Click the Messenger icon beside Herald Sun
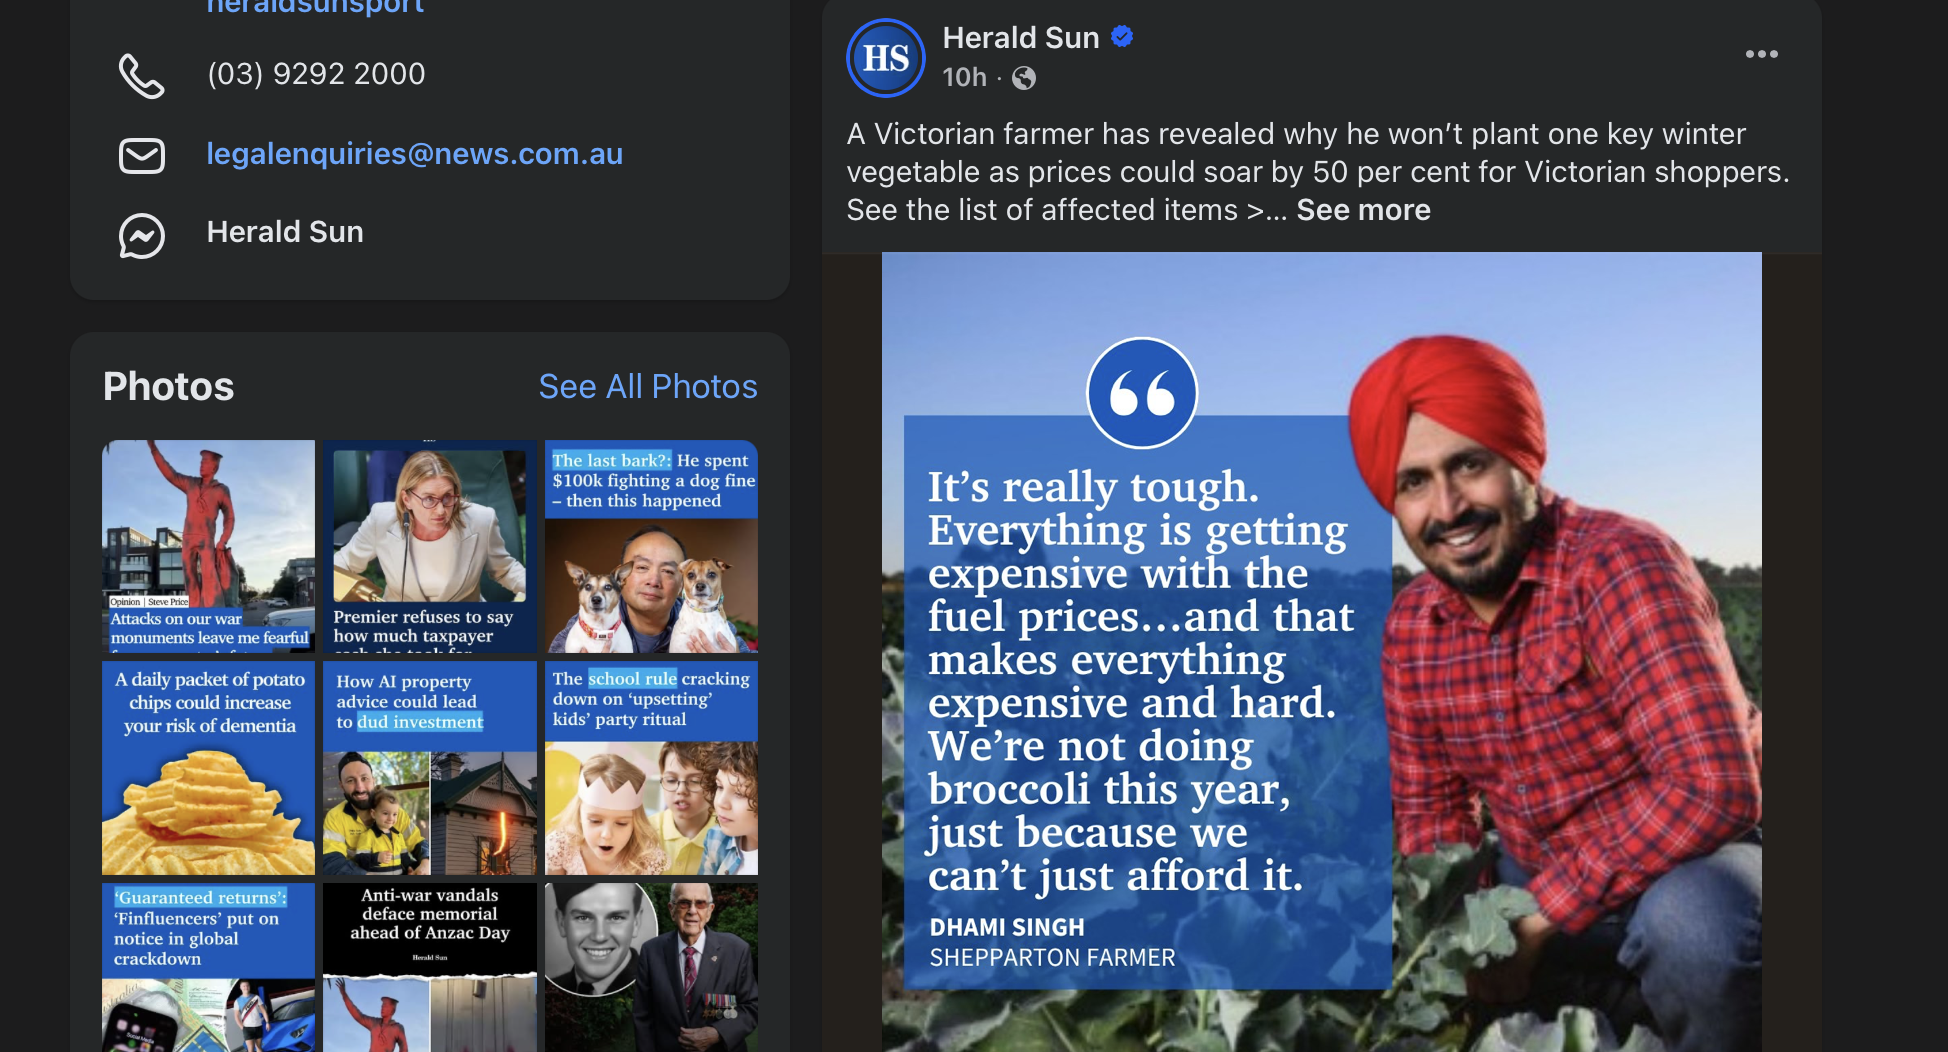1948x1052 pixels. (x=142, y=236)
